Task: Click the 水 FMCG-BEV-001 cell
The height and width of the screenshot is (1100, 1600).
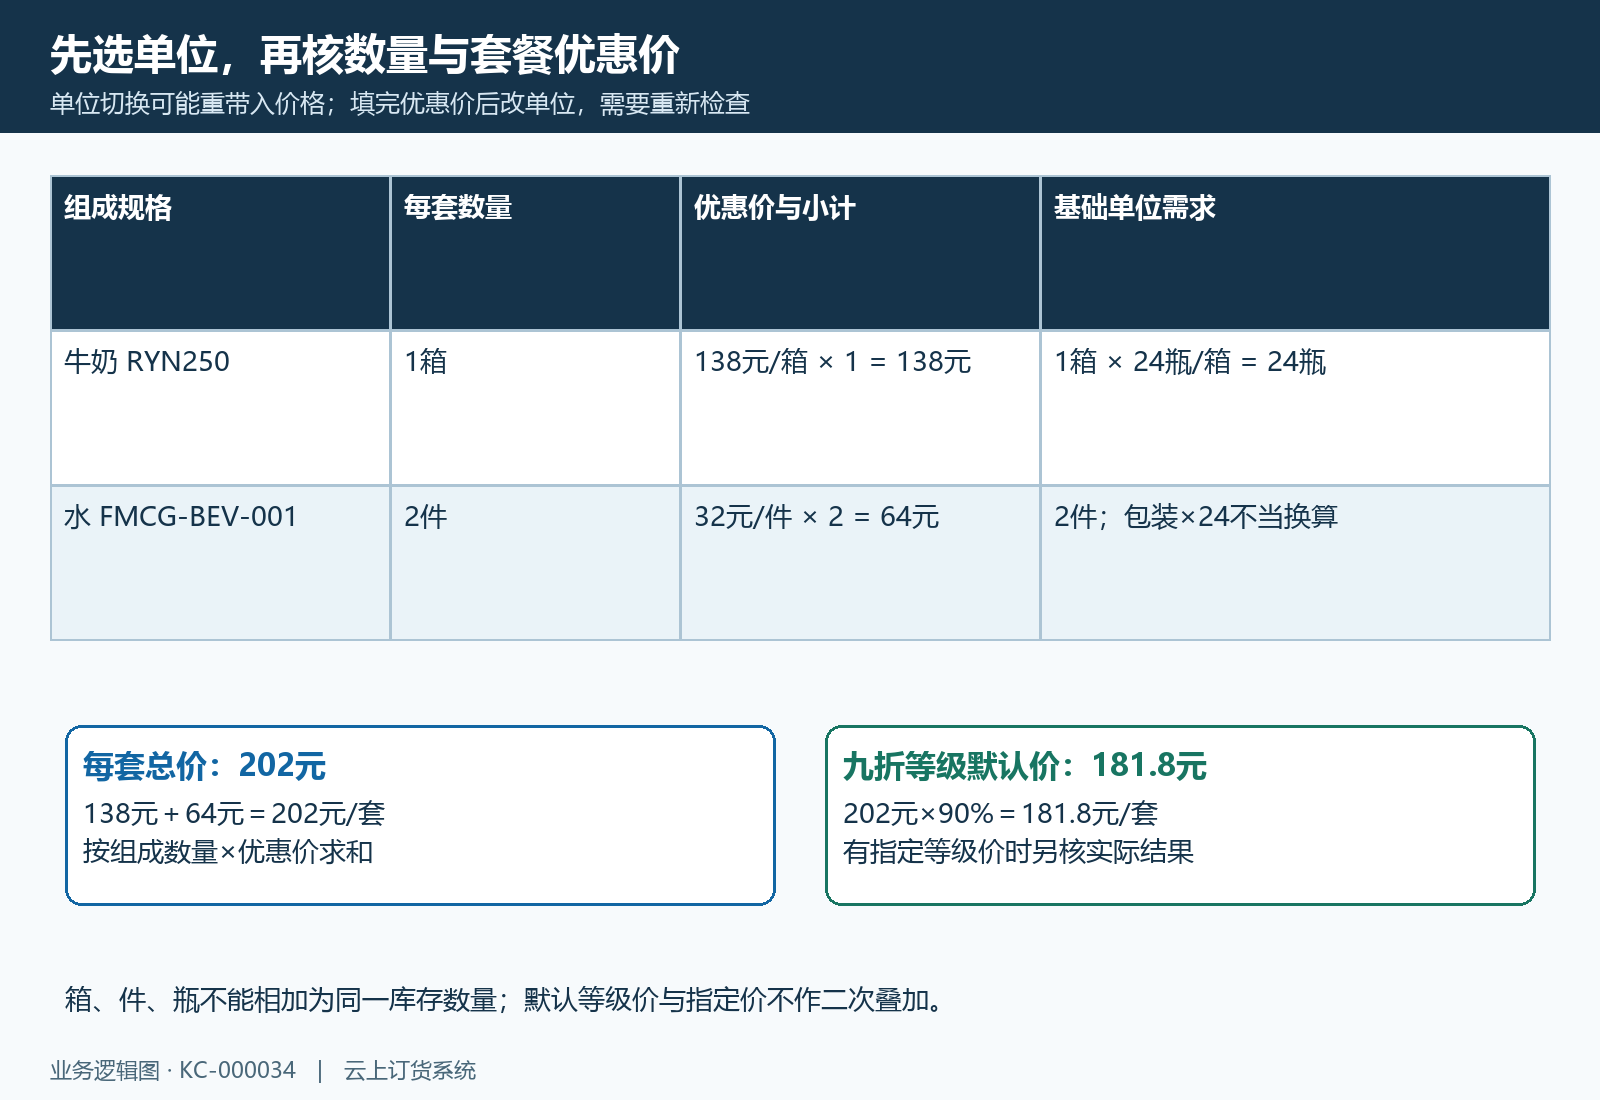Action: click(x=220, y=563)
